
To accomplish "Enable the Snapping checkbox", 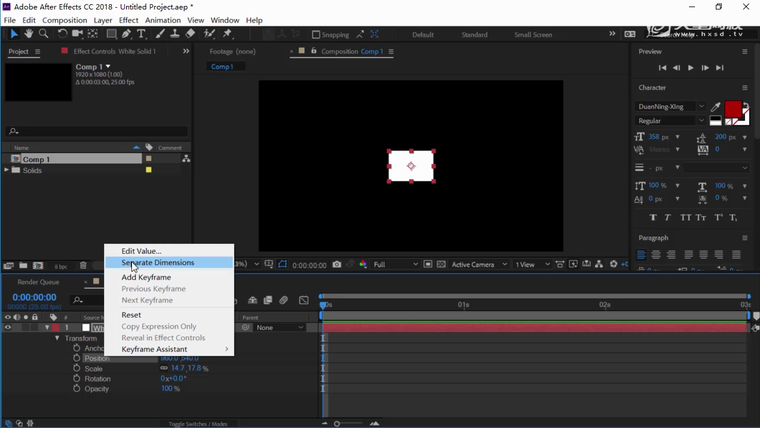I will click(x=316, y=35).
